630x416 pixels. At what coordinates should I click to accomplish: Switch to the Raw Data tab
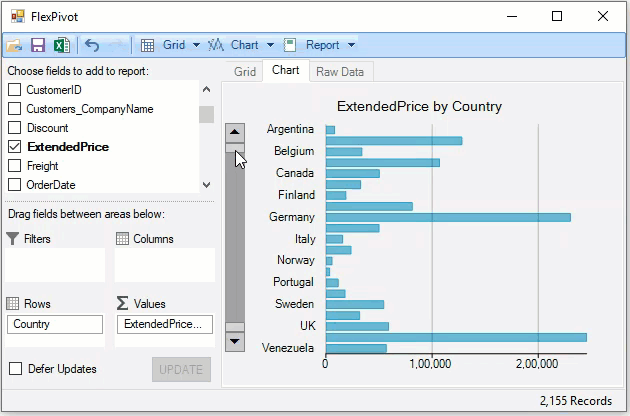pyautogui.click(x=340, y=72)
